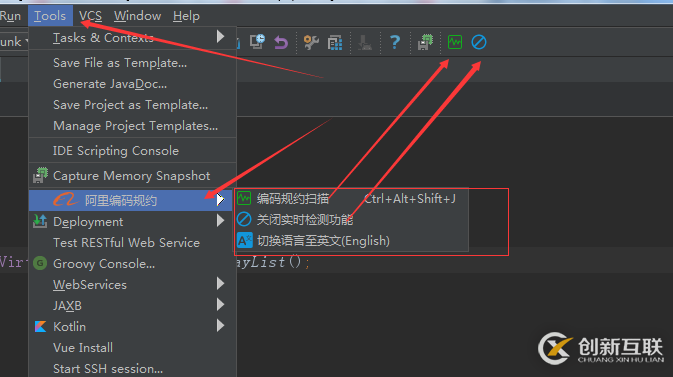The height and width of the screenshot is (377, 673).
Task: Open Help via the question mark icon
Action: [395, 43]
